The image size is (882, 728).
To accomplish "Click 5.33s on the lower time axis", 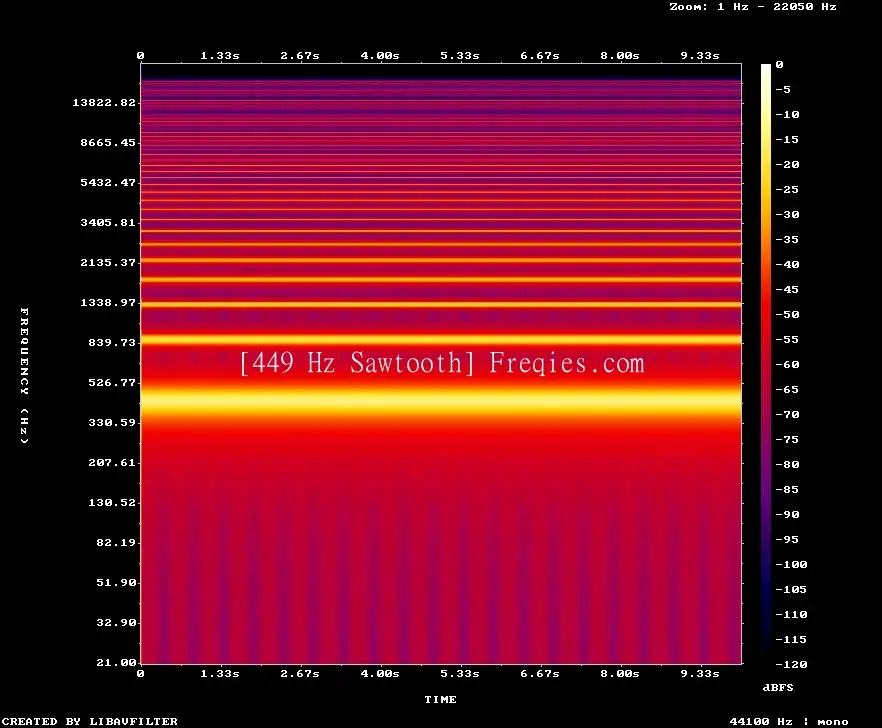I will (x=460, y=673).
